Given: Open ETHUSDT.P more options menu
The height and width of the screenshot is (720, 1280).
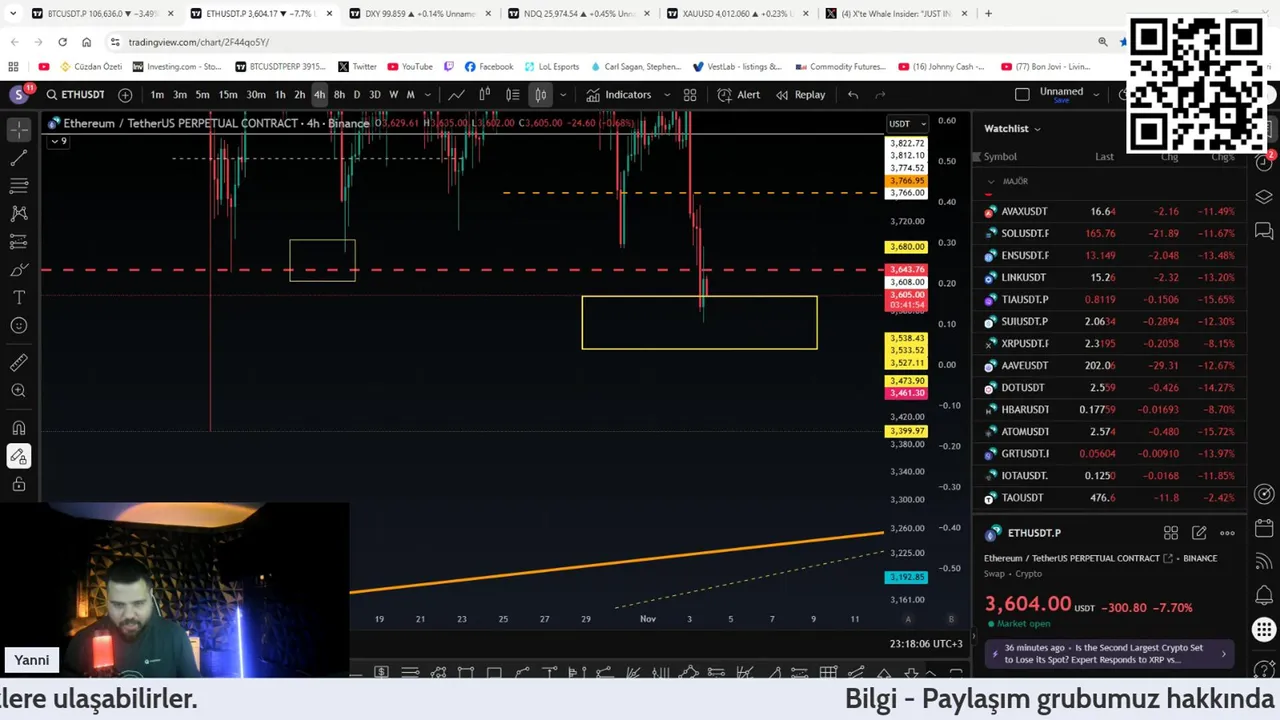Looking at the screenshot, I should tap(1227, 533).
